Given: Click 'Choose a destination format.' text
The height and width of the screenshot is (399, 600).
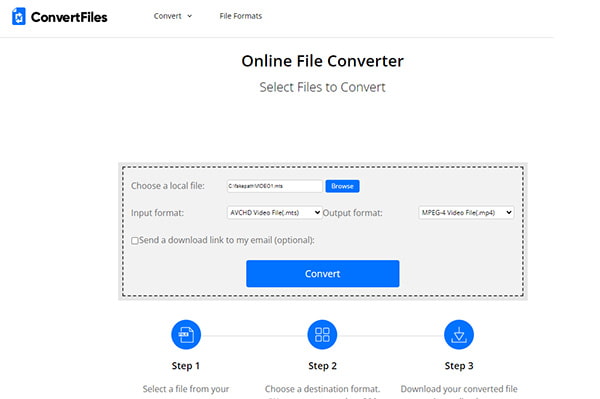Looking at the screenshot, I should click(322, 389).
